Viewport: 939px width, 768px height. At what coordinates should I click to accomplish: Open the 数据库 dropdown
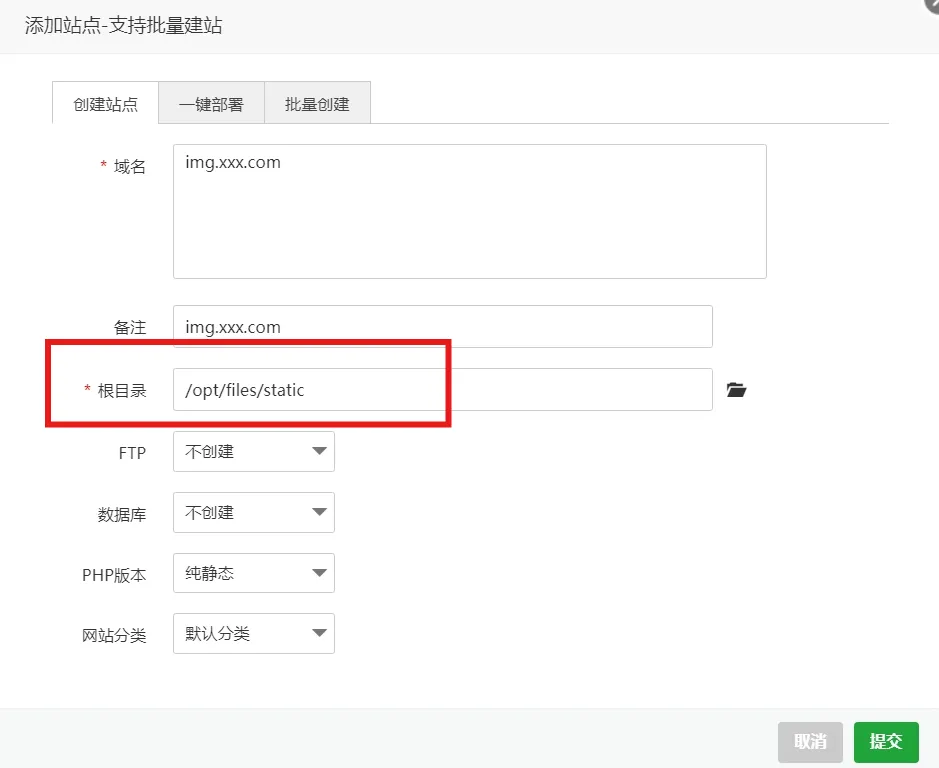coord(253,512)
